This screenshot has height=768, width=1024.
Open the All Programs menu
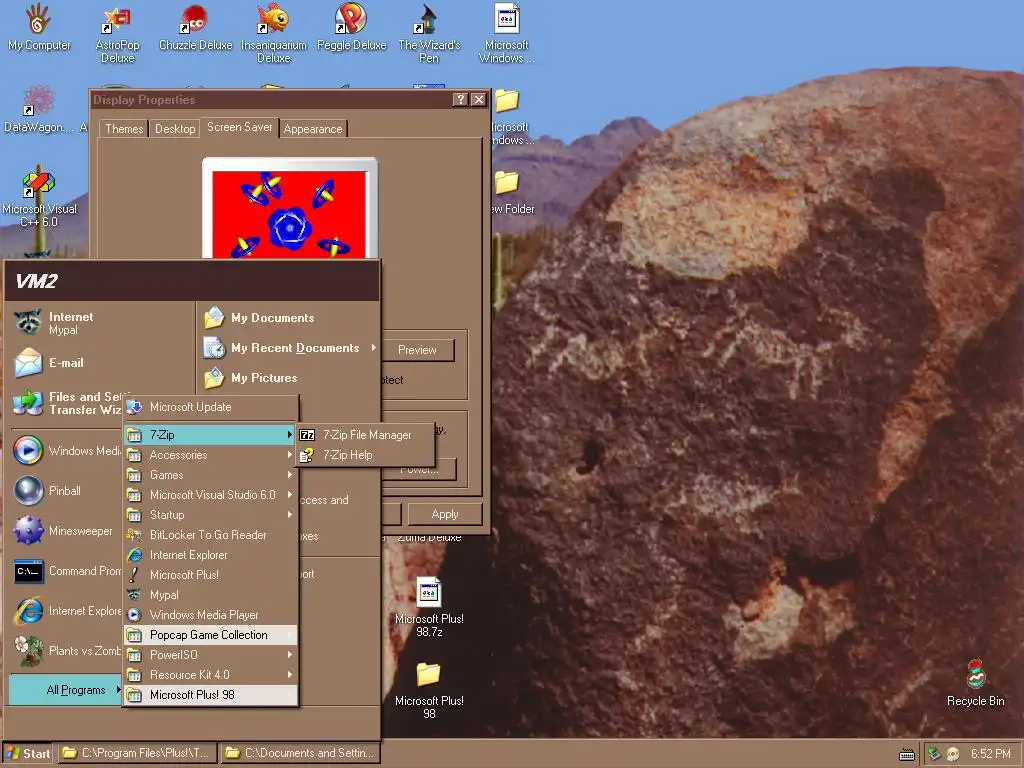pos(66,690)
